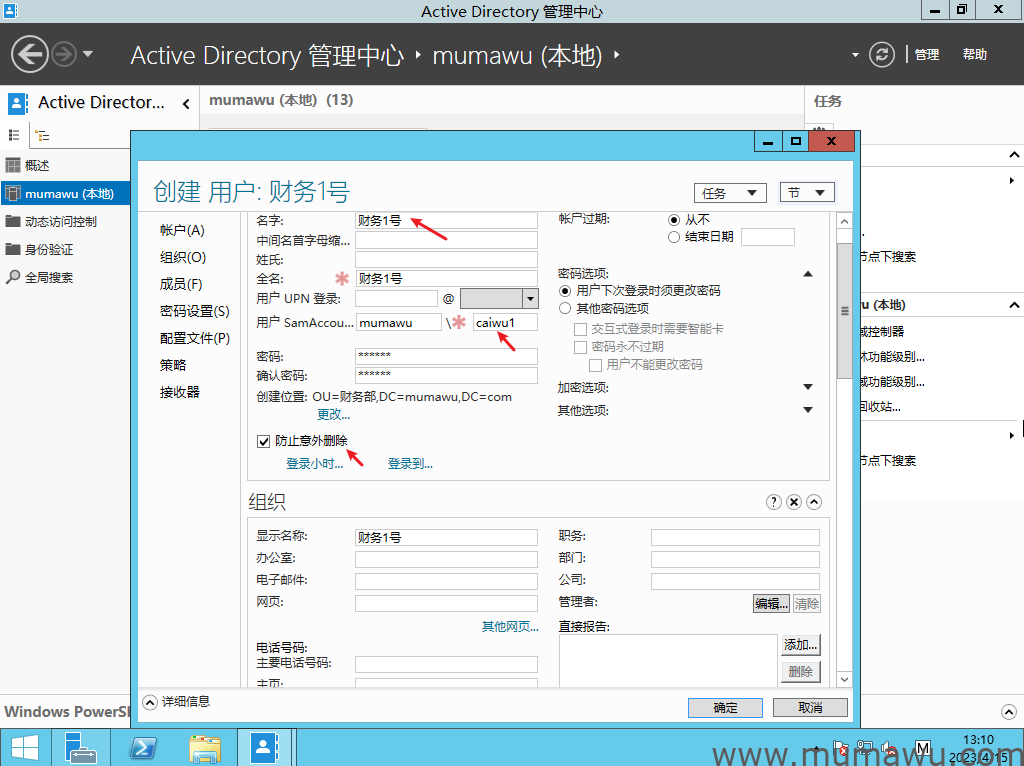
Task: Jump to the 成员(F) section
Action: 181,284
